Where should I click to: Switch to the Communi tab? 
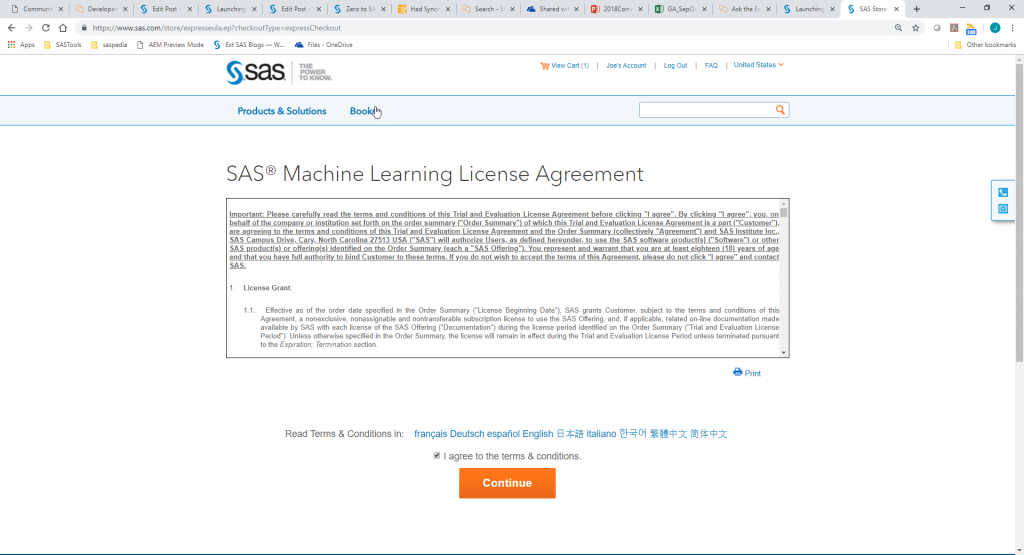(36, 9)
